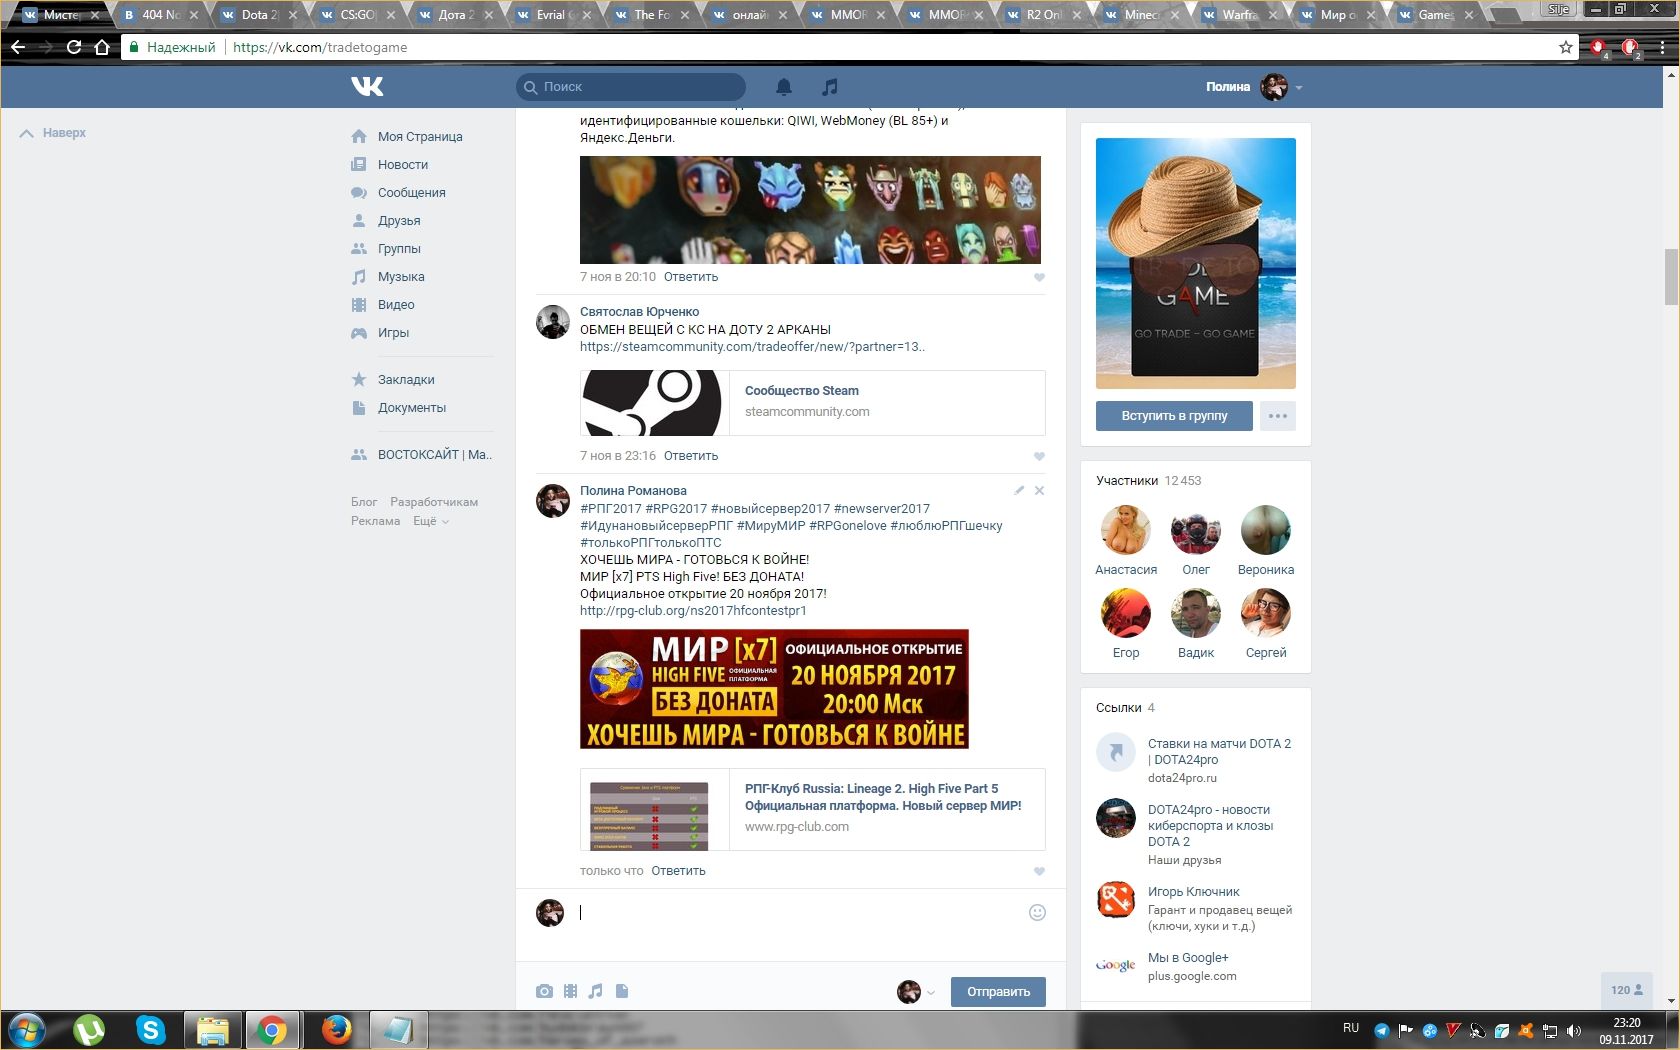
Task: Open group actions with the three-dots button
Action: tap(1278, 416)
